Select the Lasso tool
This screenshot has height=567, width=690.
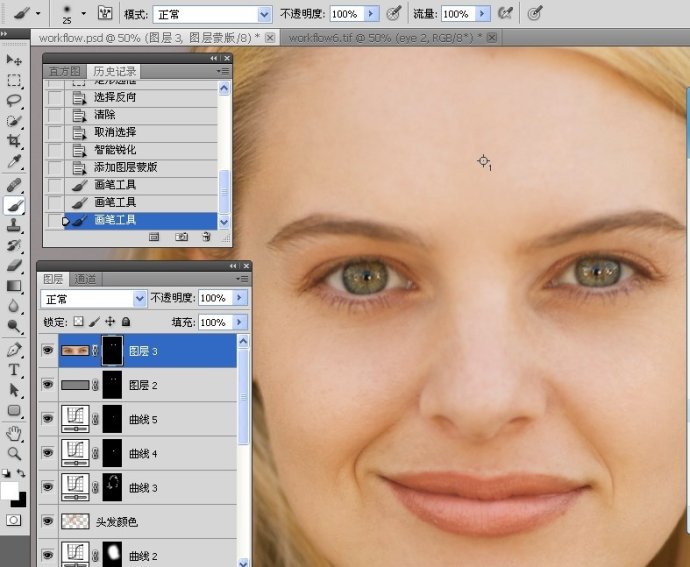(14, 100)
